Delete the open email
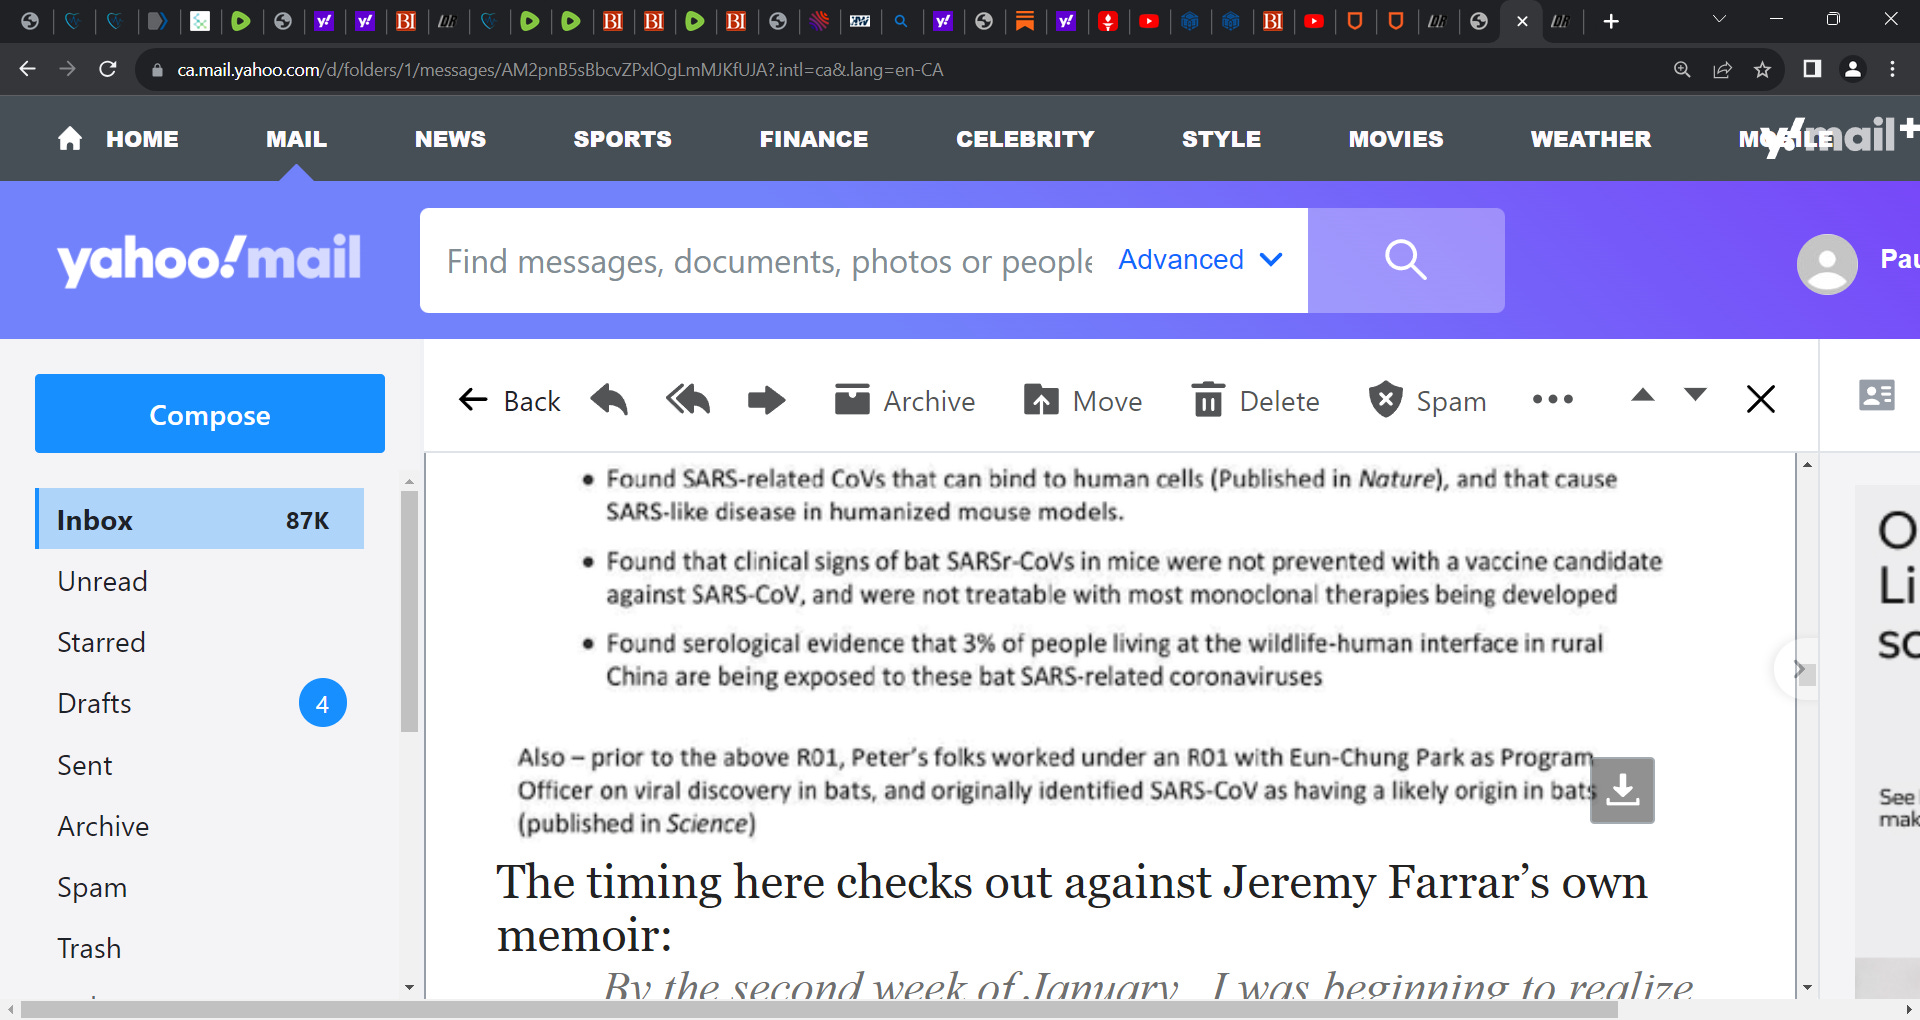The width and height of the screenshot is (1920, 1020). (x=1256, y=401)
